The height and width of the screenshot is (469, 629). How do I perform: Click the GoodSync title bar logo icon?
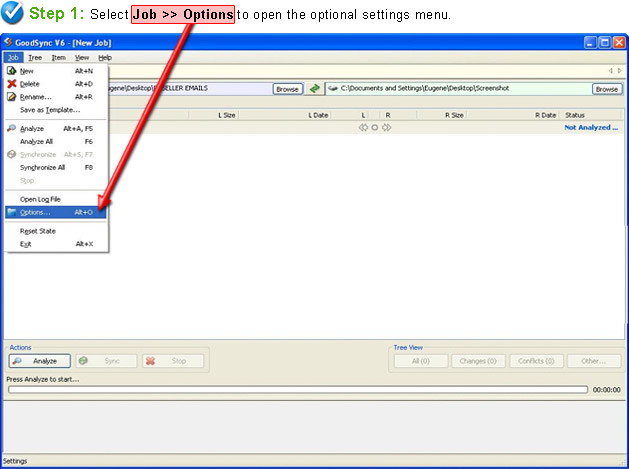click(8, 42)
